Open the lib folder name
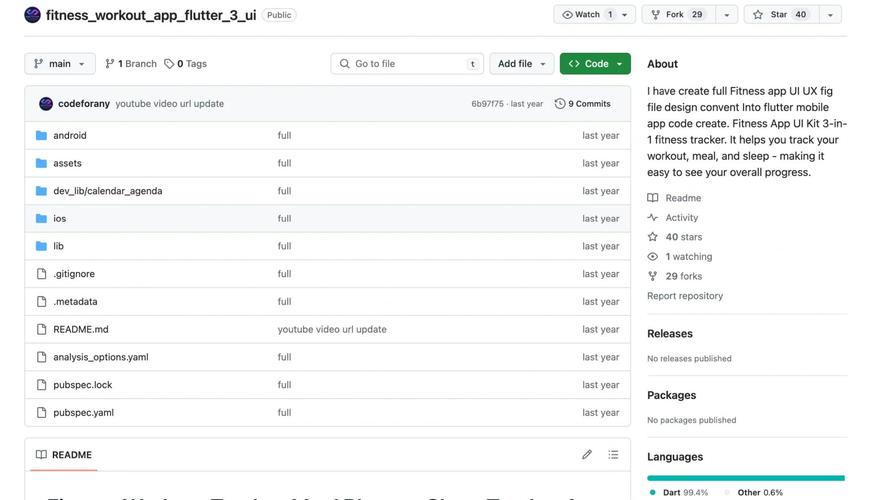This screenshot has height=500, width=884. (x=59, y=246)
